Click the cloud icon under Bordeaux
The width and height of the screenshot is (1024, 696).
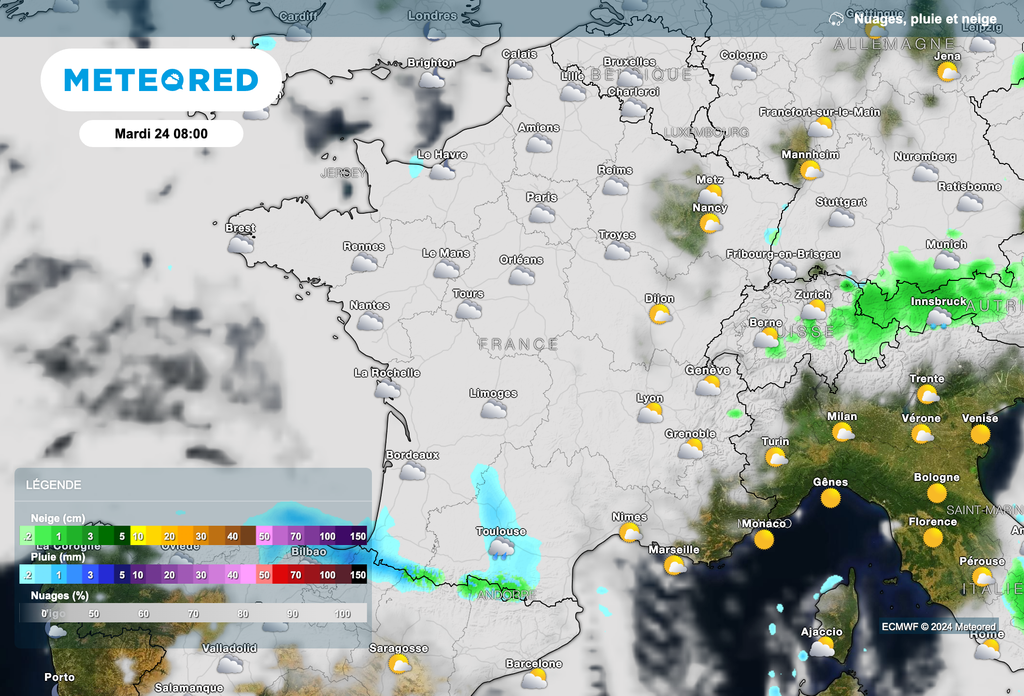(x=413, y=472)
